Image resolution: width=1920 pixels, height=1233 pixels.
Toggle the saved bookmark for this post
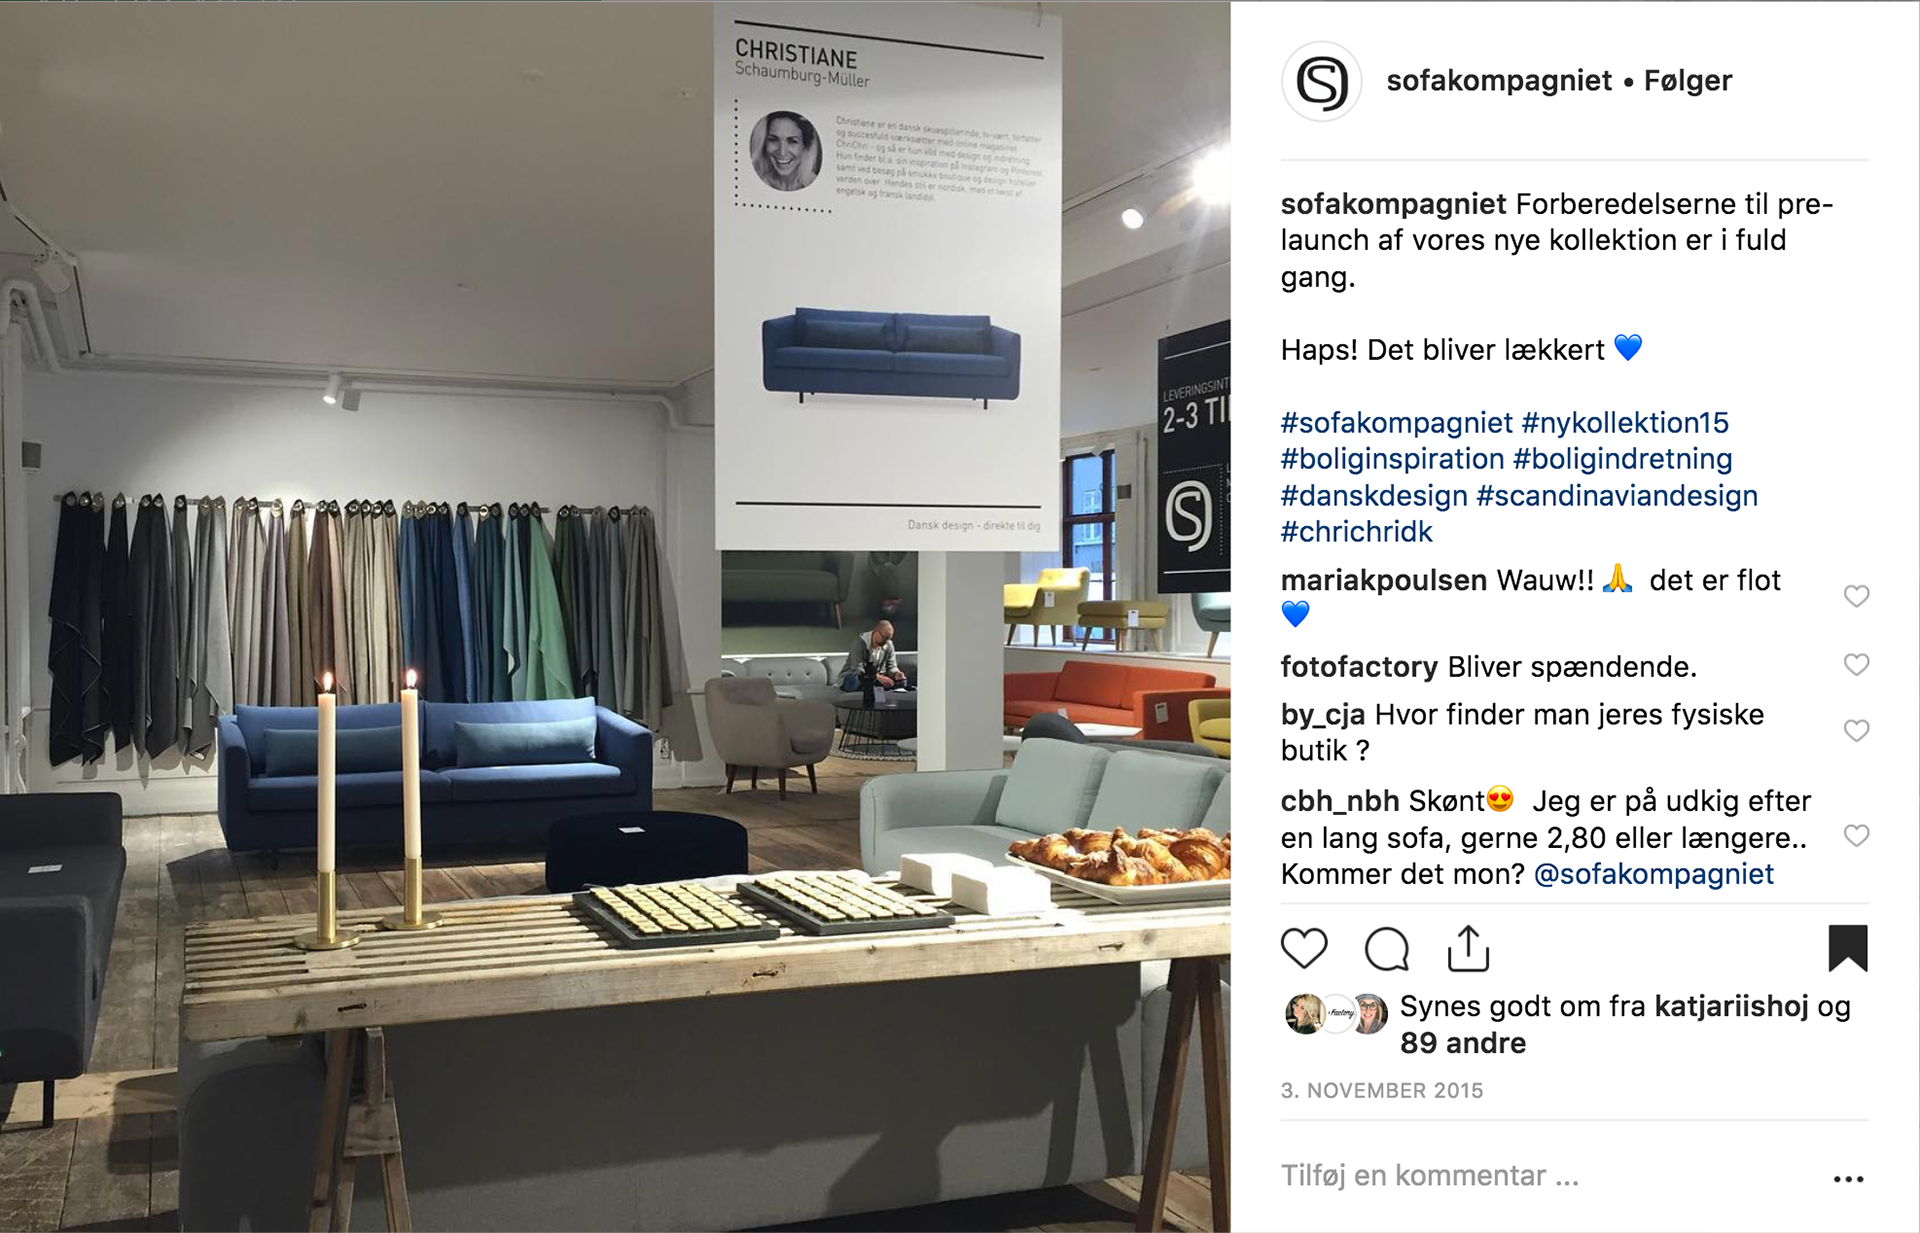click(1848, 948)
